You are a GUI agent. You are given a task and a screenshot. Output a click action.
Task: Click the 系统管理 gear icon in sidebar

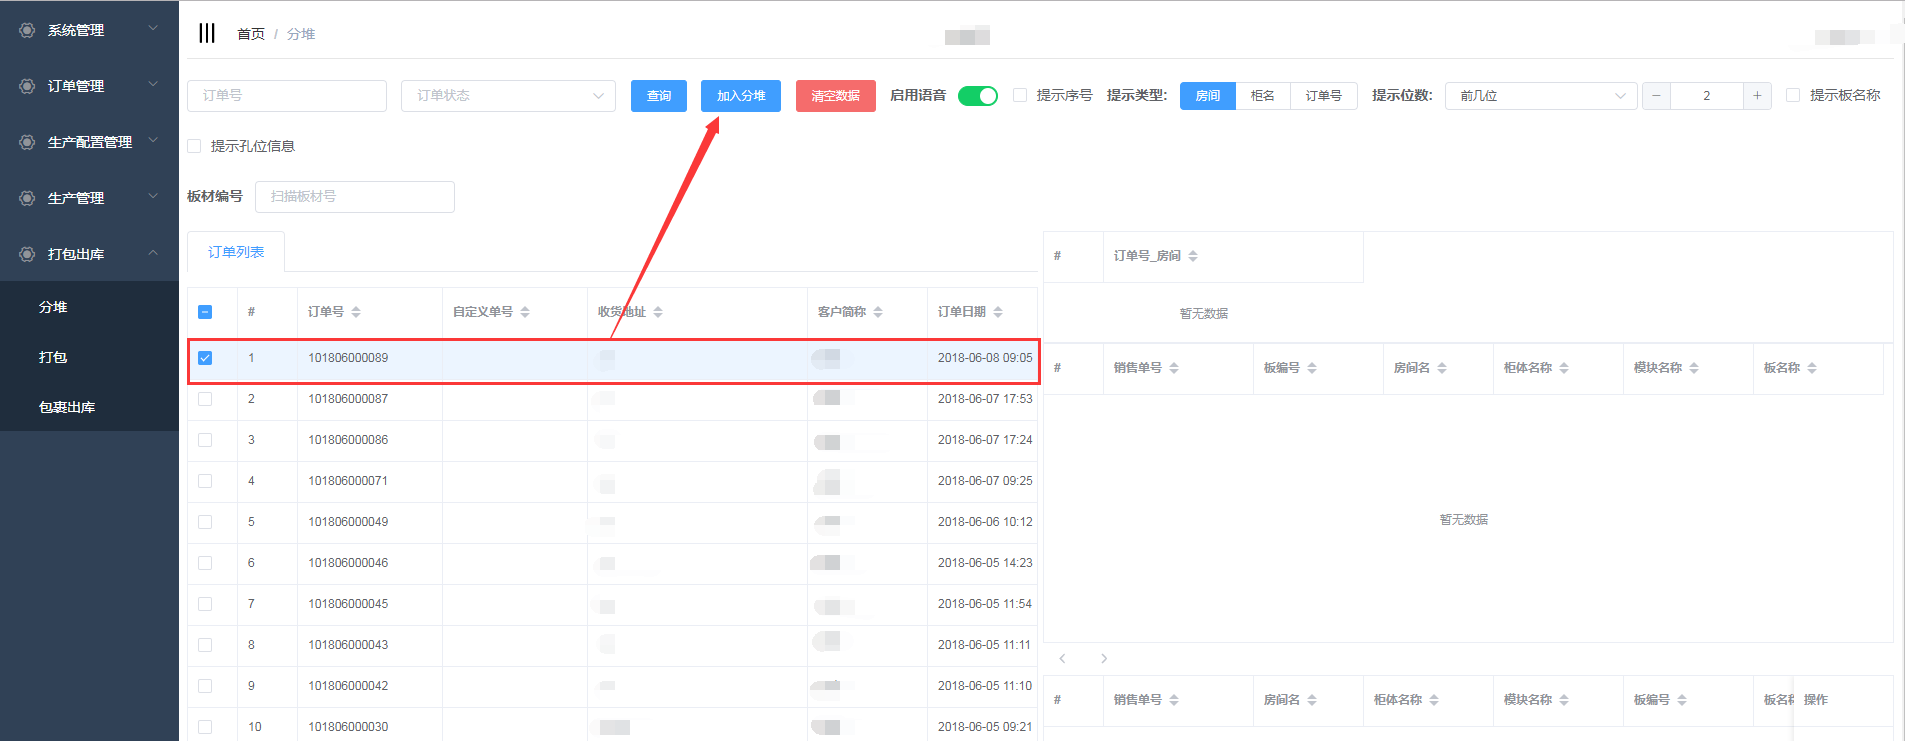[27, 30]
